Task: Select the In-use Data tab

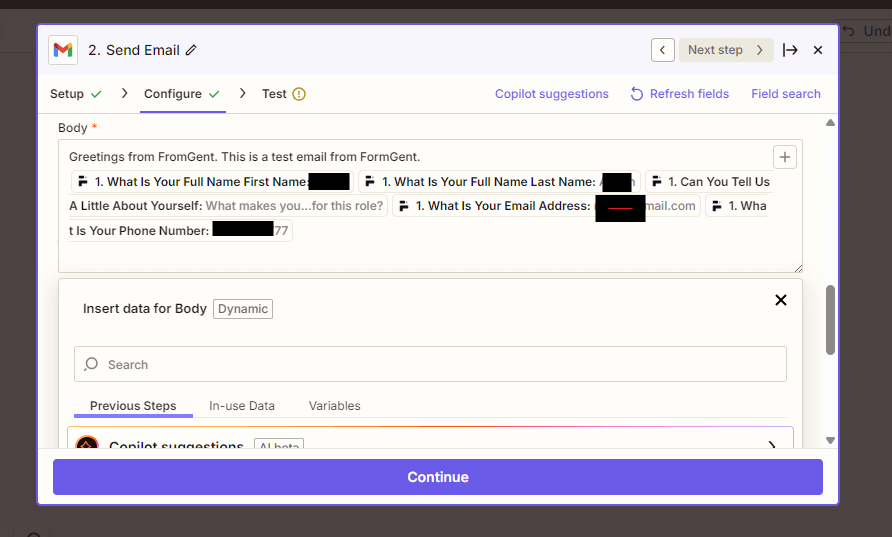Action: click(242, 406)
